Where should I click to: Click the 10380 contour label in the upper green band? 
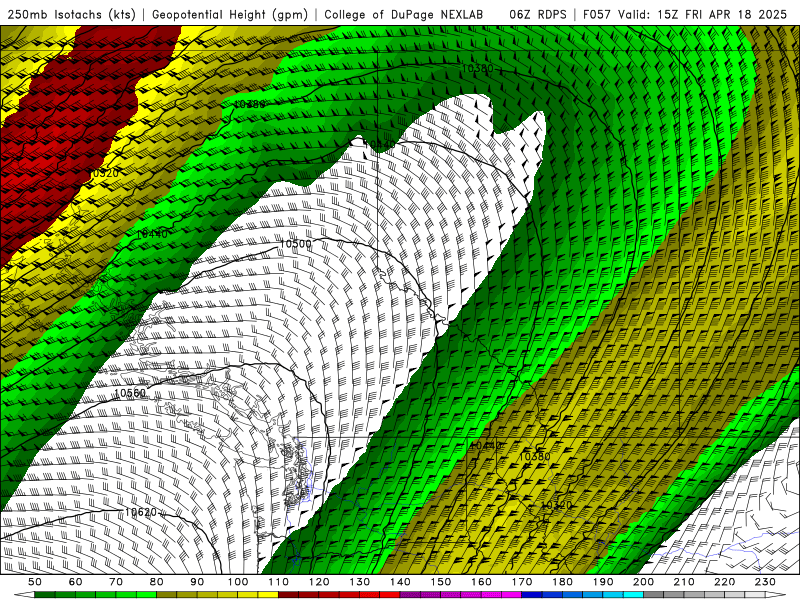click(x=478, y=68)
